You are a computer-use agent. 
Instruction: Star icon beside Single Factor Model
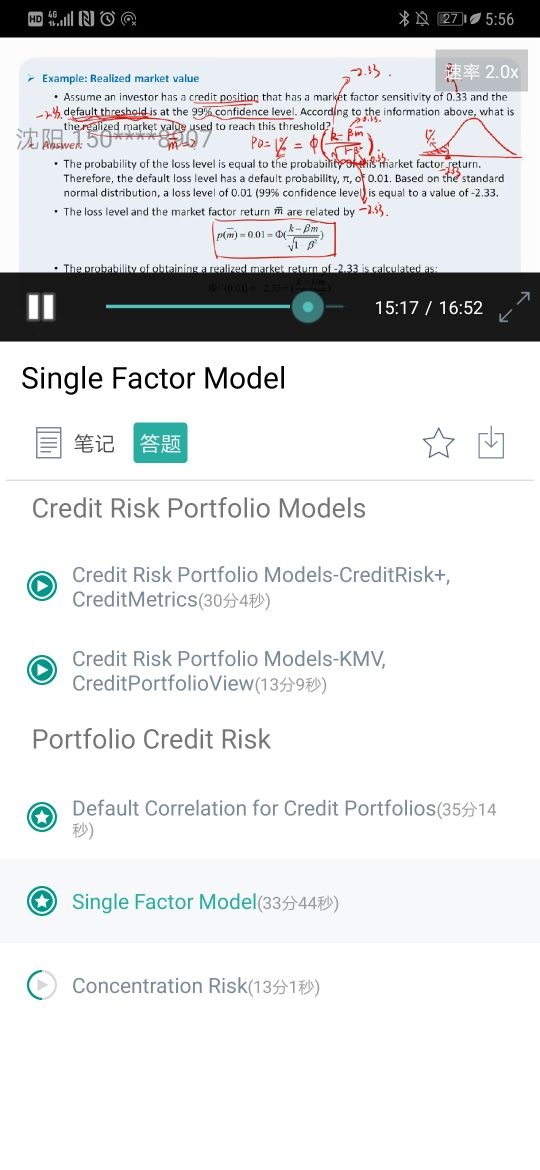[x=42, y=901]
